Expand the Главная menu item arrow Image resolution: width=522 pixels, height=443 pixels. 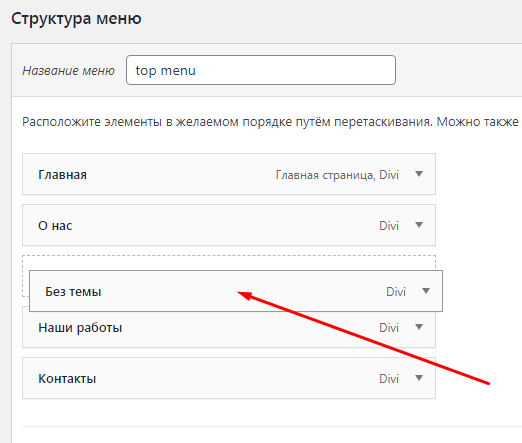tap(419, 174)
